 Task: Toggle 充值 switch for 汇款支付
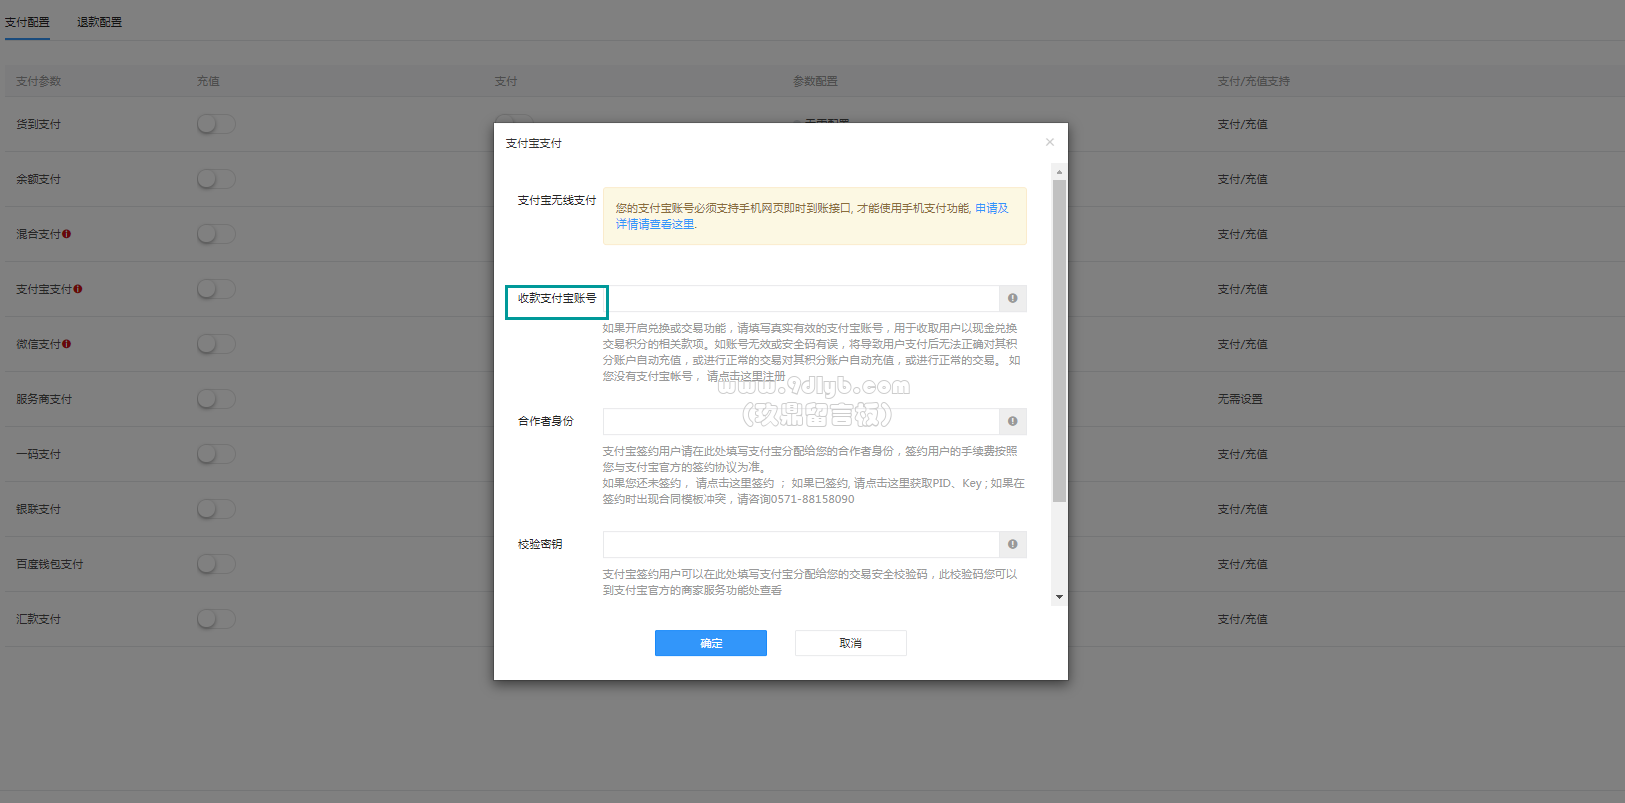pyautogui.click(x=216, y=619)
